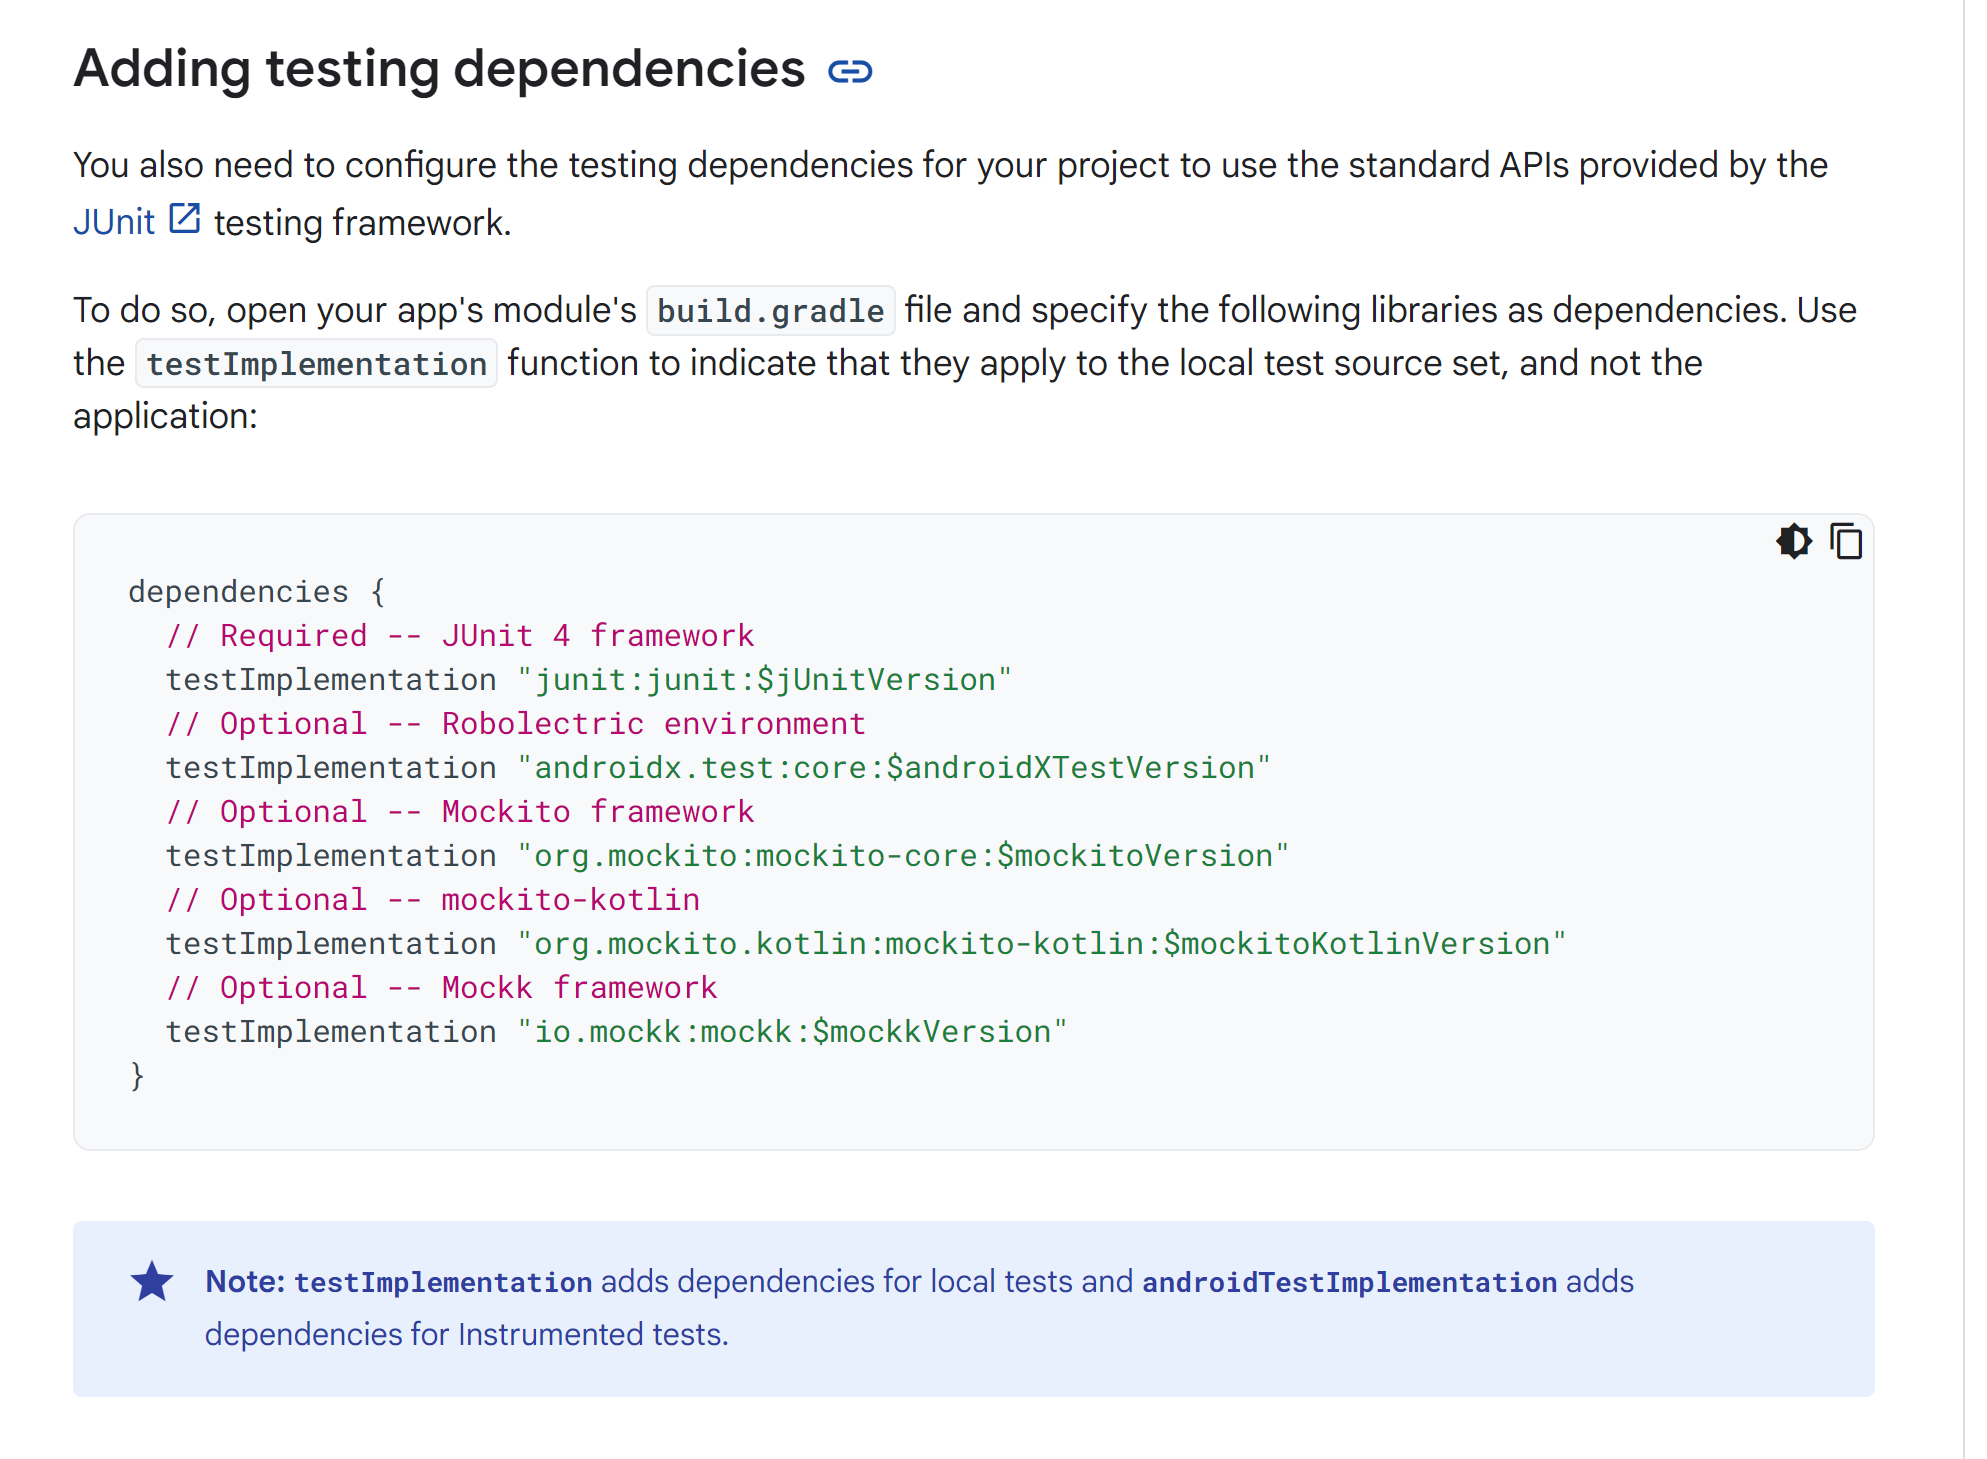
Task: Click the build.gradle inline code
Action: tap(770, 311)
